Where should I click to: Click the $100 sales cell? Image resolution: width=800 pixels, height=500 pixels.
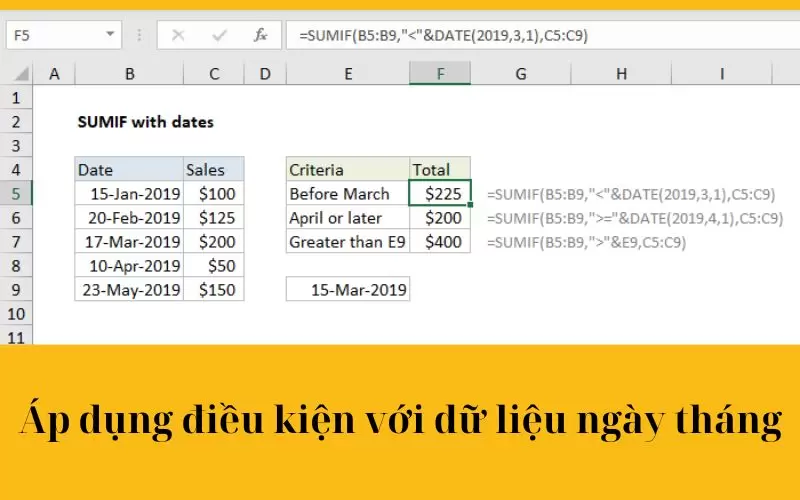(x=214, y=193)
